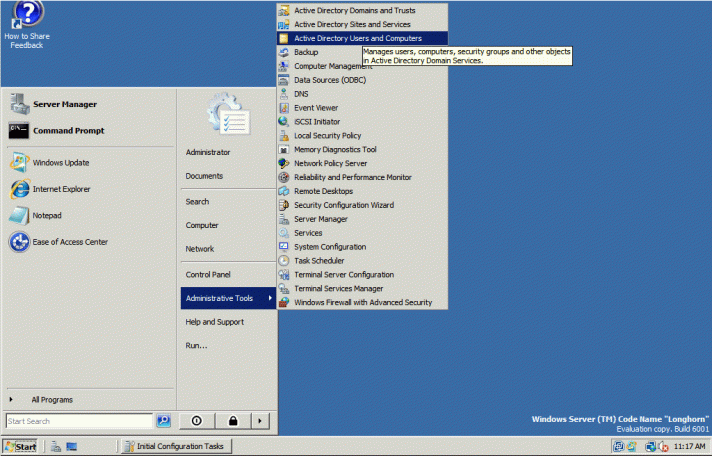Open Command Prompt from pinned list
This screenshot has height=456, width=712.
(18, 130)
